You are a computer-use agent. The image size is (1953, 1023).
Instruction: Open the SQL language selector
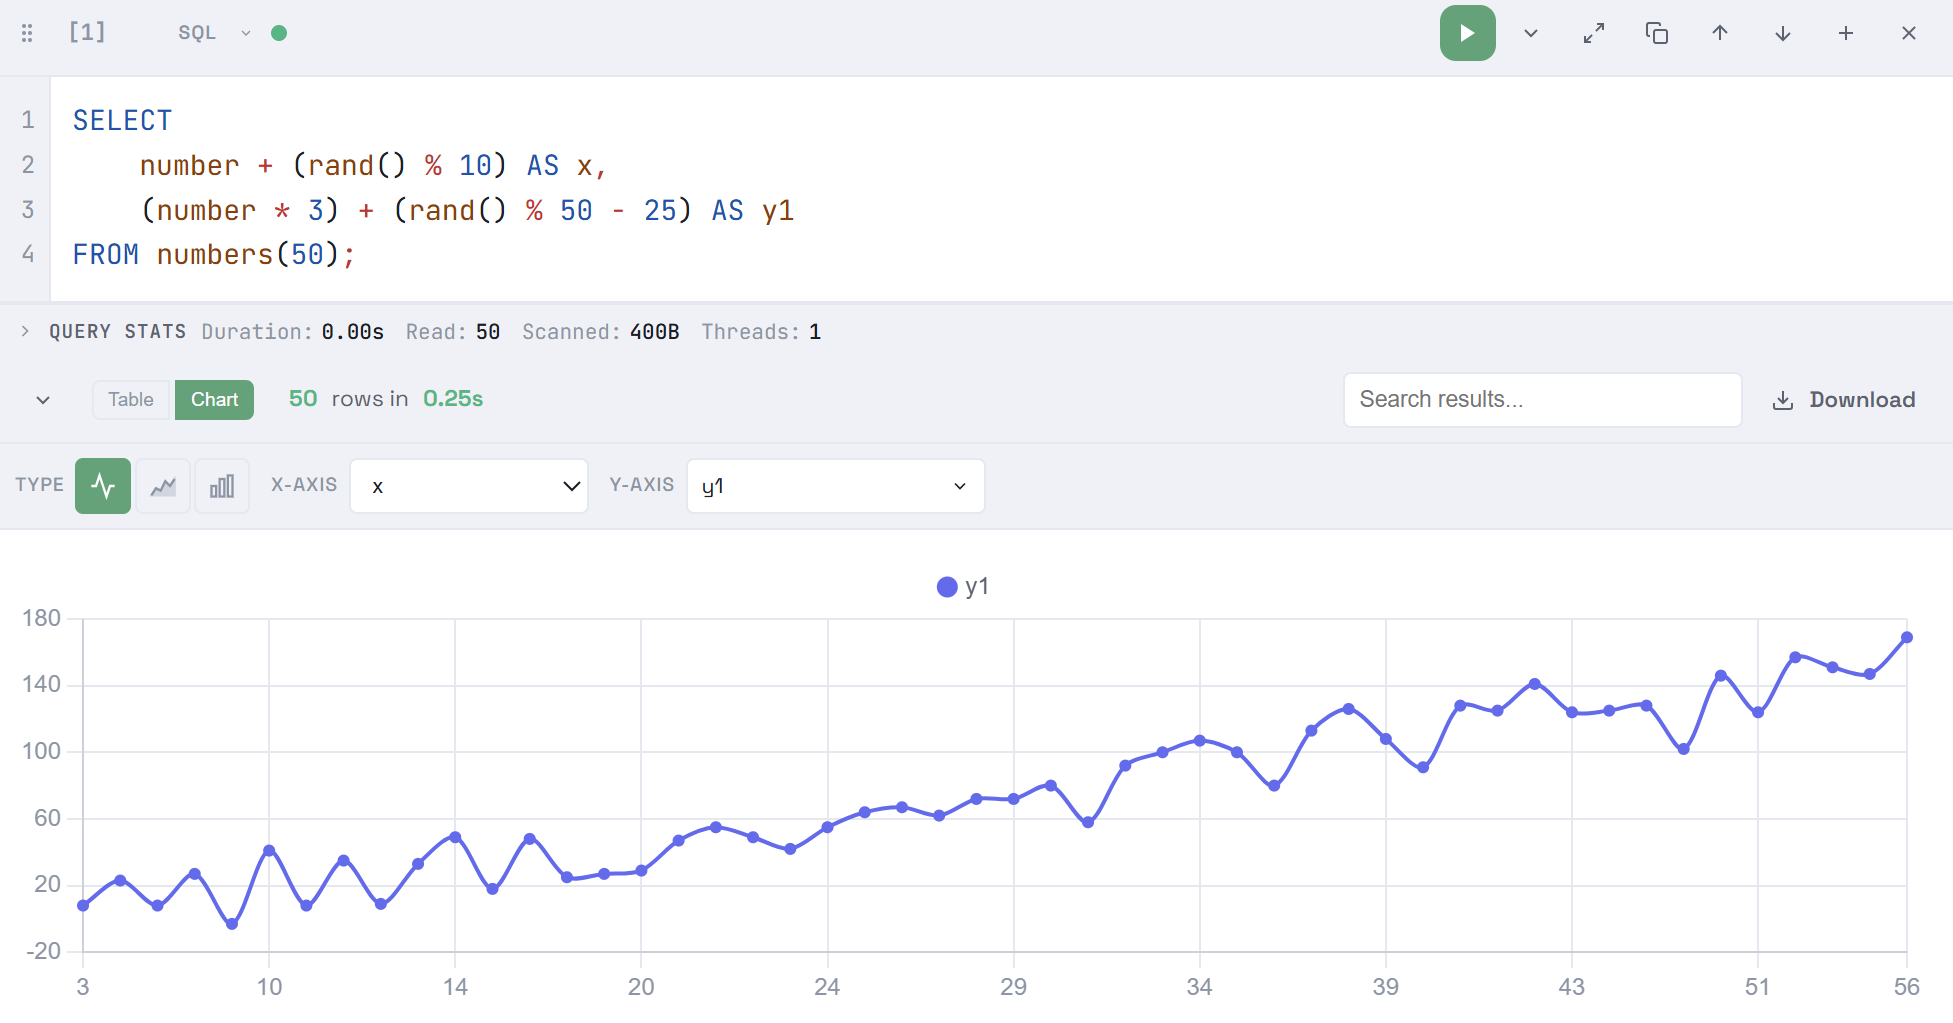[x=213, y=33]
